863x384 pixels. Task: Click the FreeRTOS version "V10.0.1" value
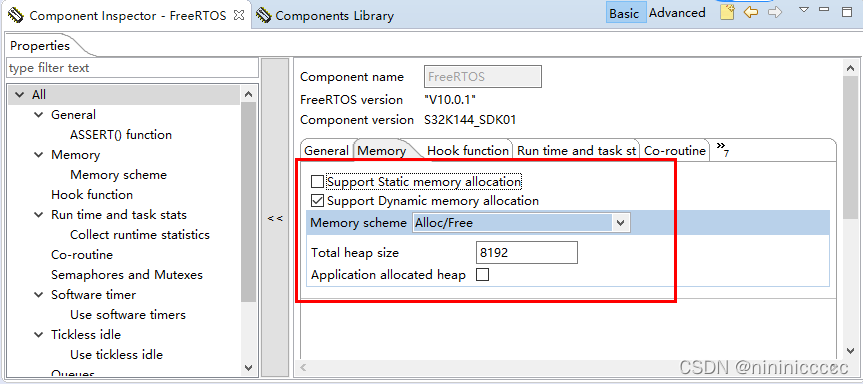tap(450, 100)
